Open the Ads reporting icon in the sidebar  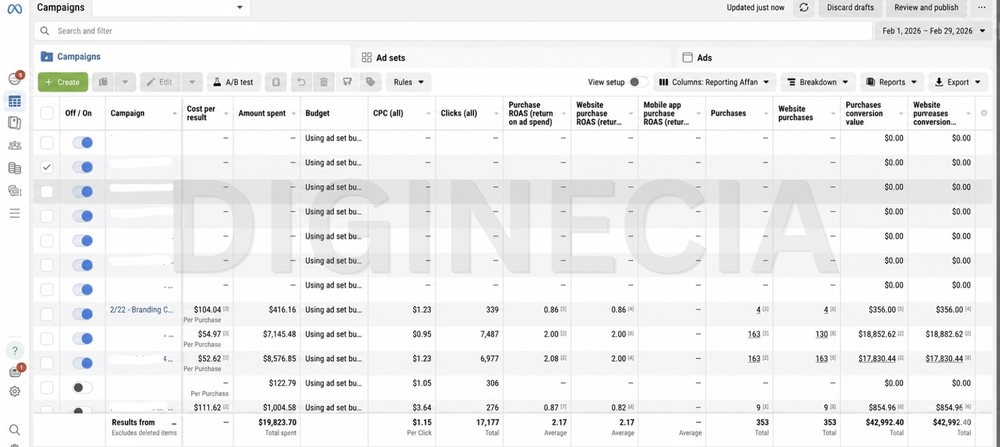click(15, 123)
